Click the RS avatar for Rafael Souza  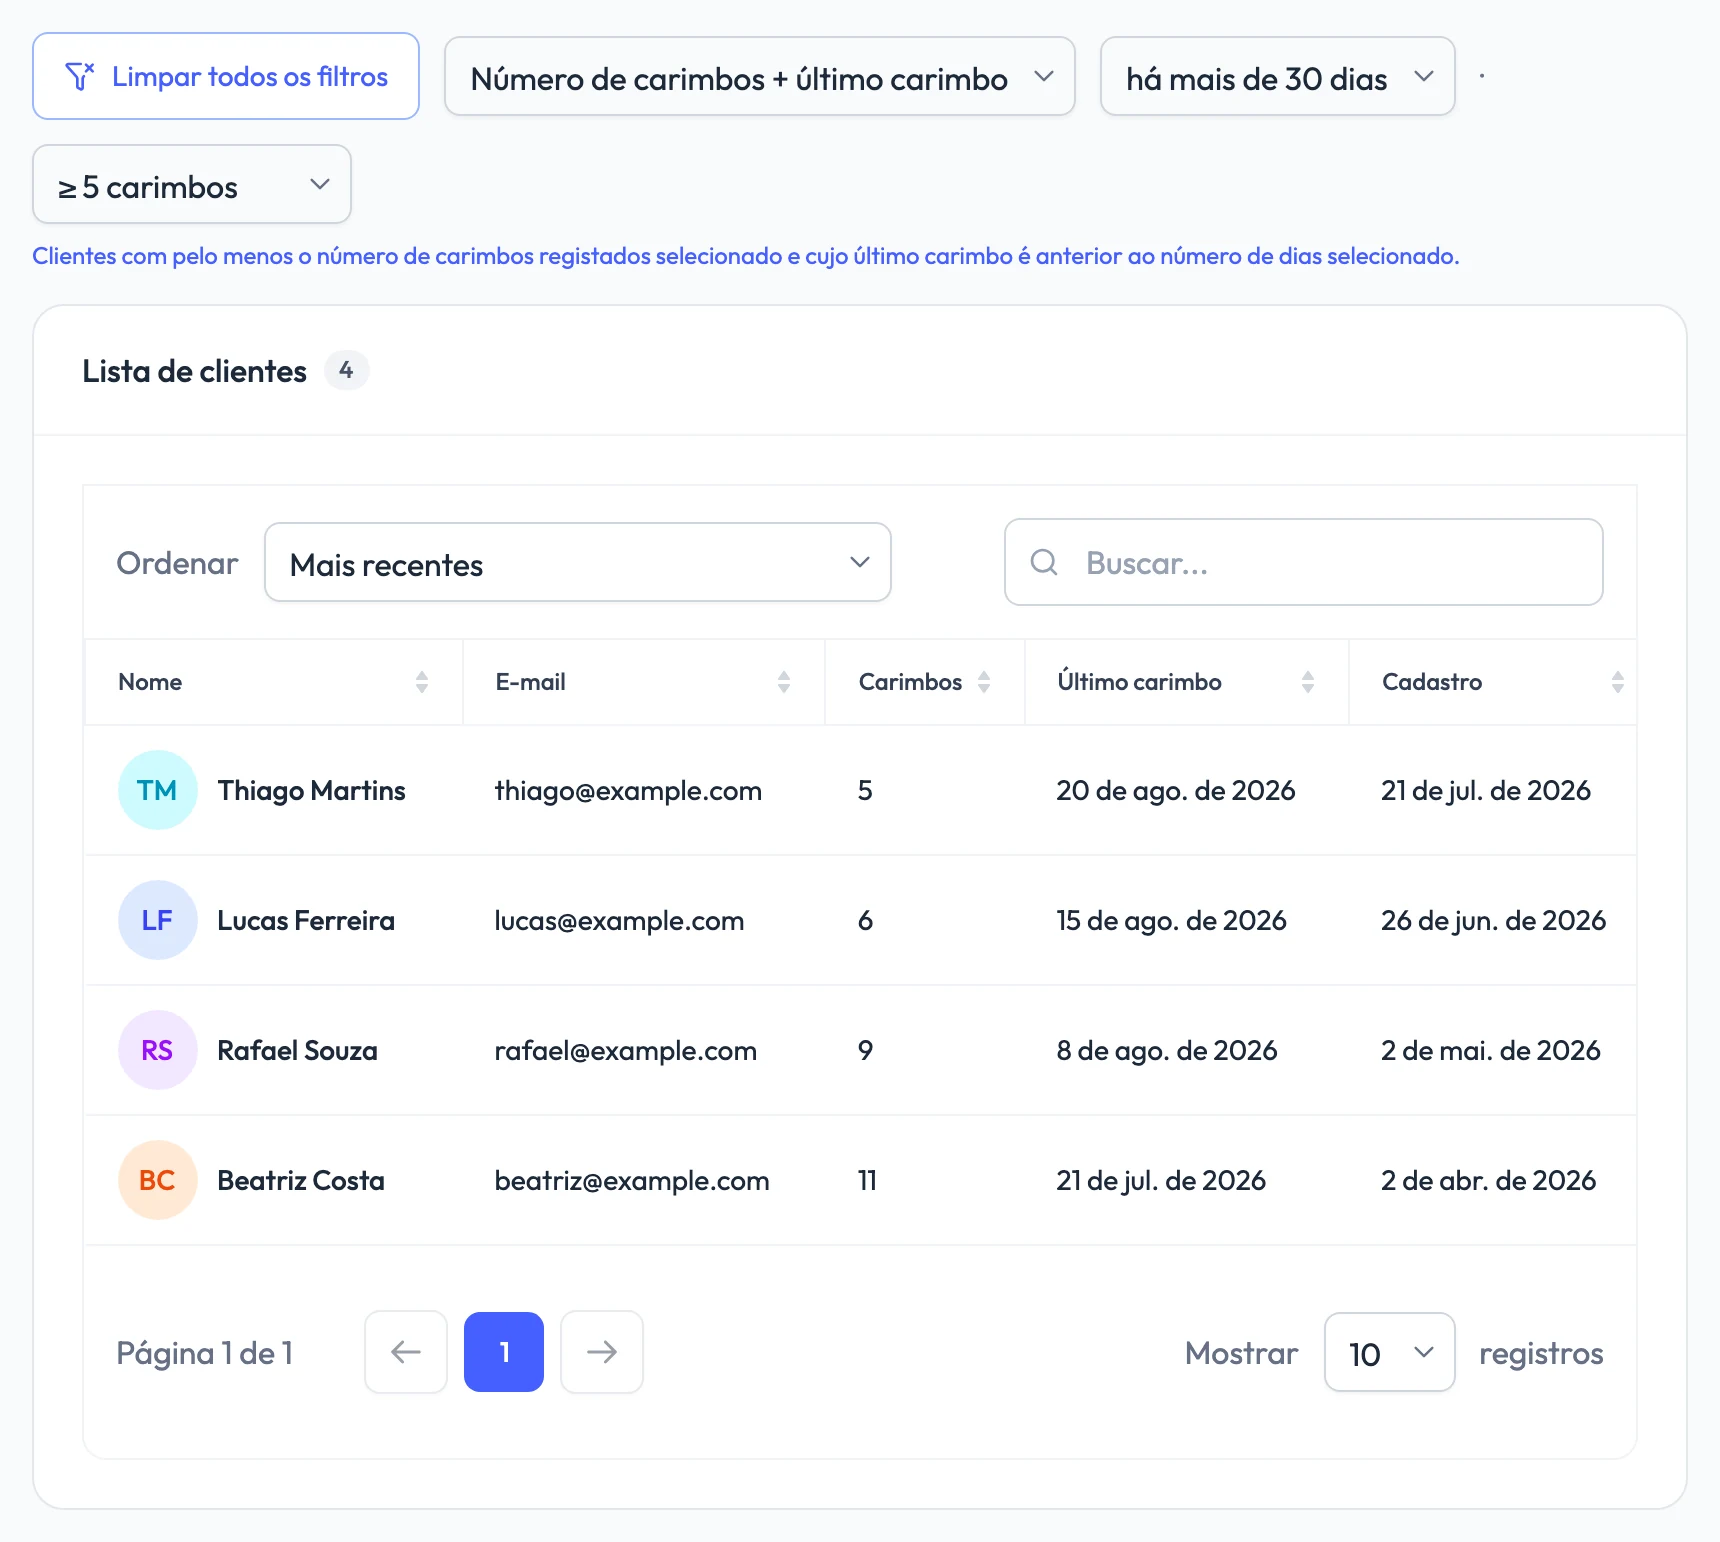click(x=158, y=1050)
